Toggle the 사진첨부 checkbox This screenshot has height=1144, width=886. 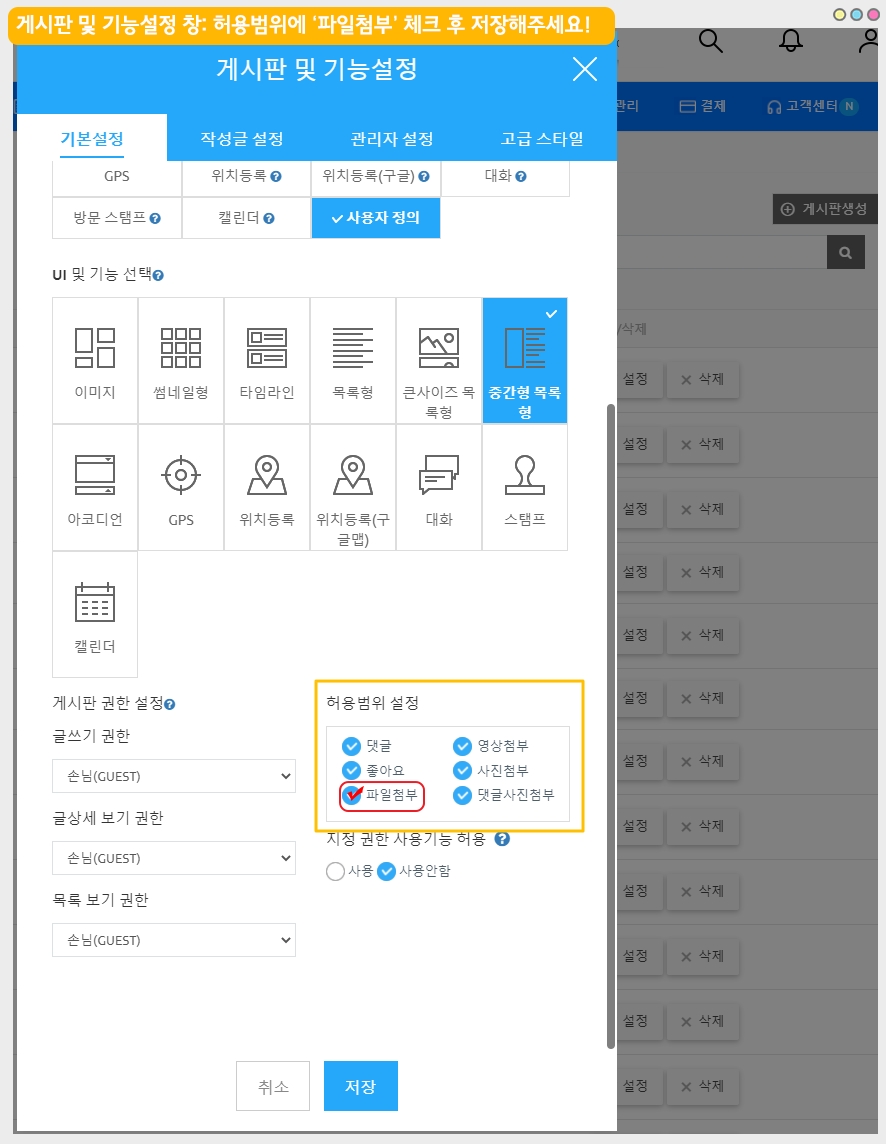coord(462,770)
